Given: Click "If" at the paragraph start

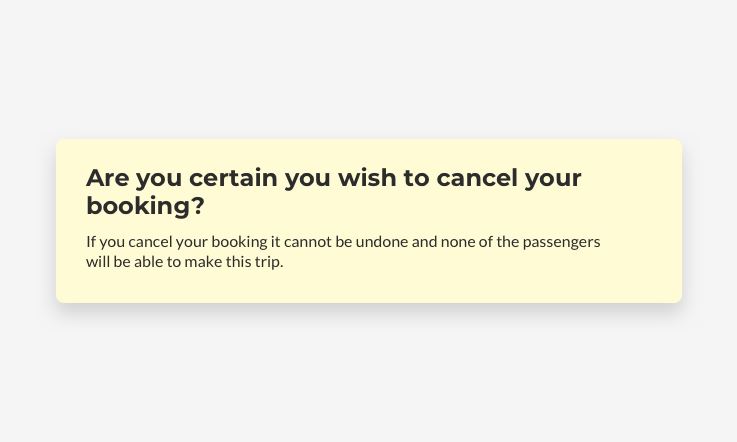Looking at the screenshot, I should (x=90, y=241).
